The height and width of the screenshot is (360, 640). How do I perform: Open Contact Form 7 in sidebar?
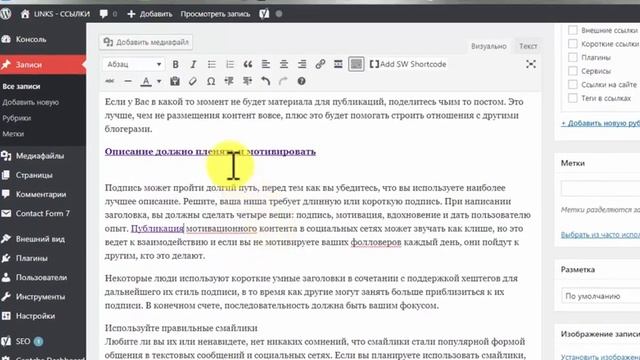[43, 213]
